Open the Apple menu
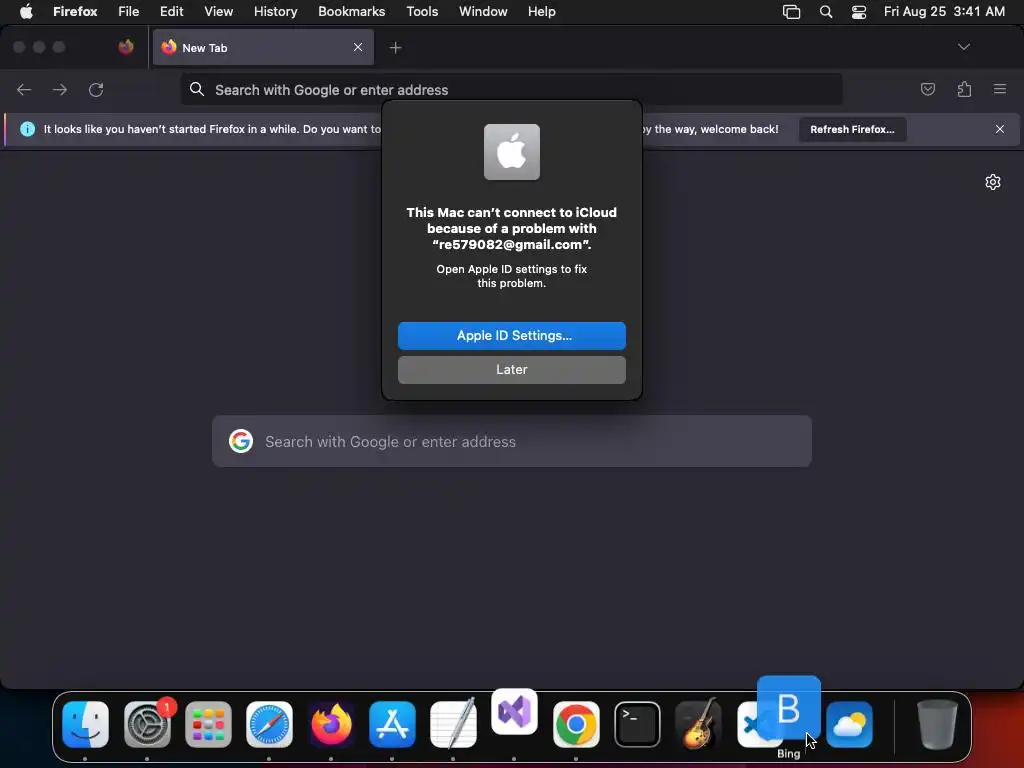1024x768 pixels. (x=26, y=12)
